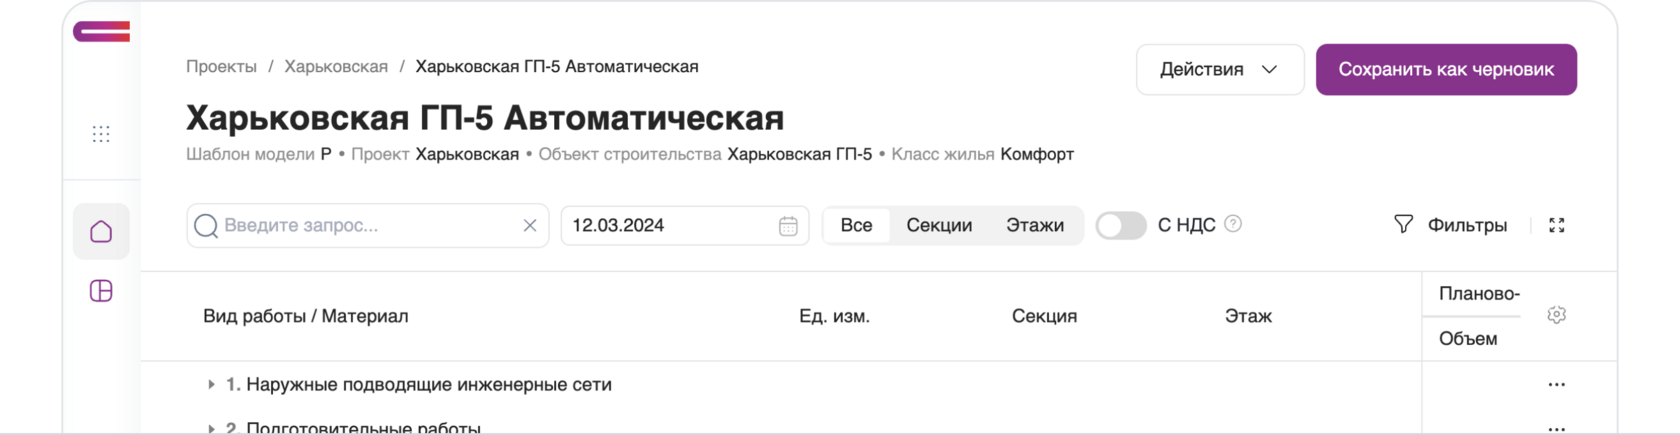This screenshot has height=435, width=1680.
Task: Select the Все tab
Action: tap(856, 225)
